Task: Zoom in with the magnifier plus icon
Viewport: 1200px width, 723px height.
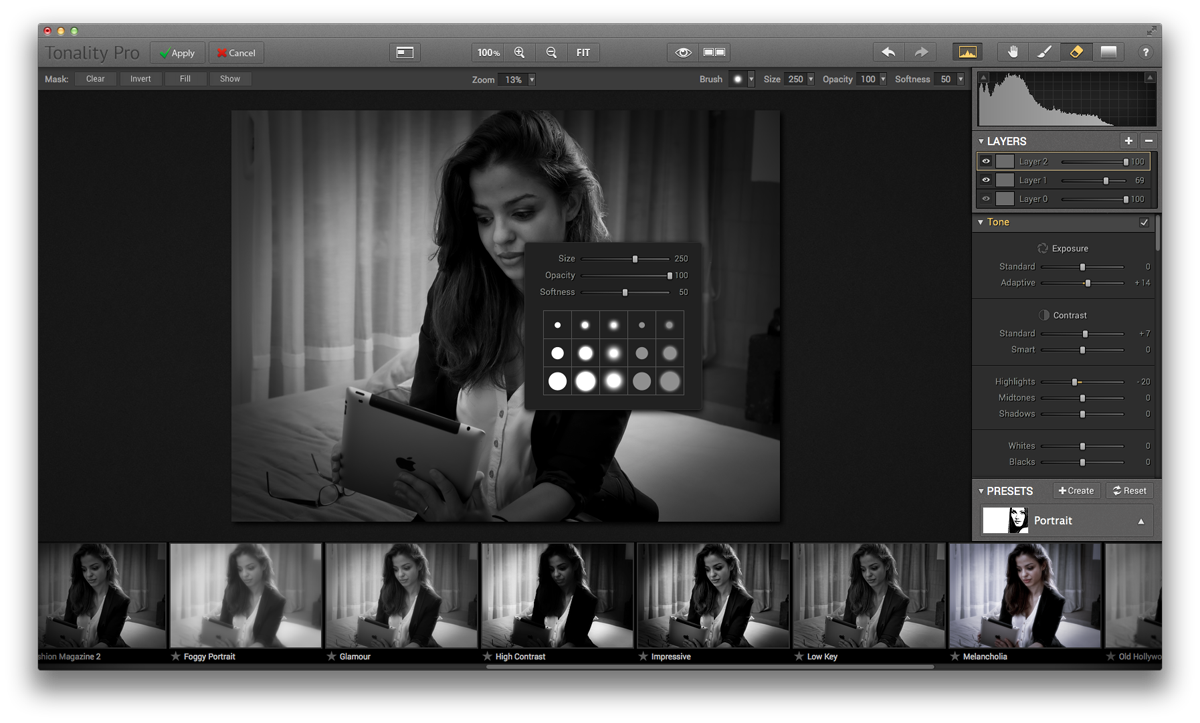Action: pos(520,53)
